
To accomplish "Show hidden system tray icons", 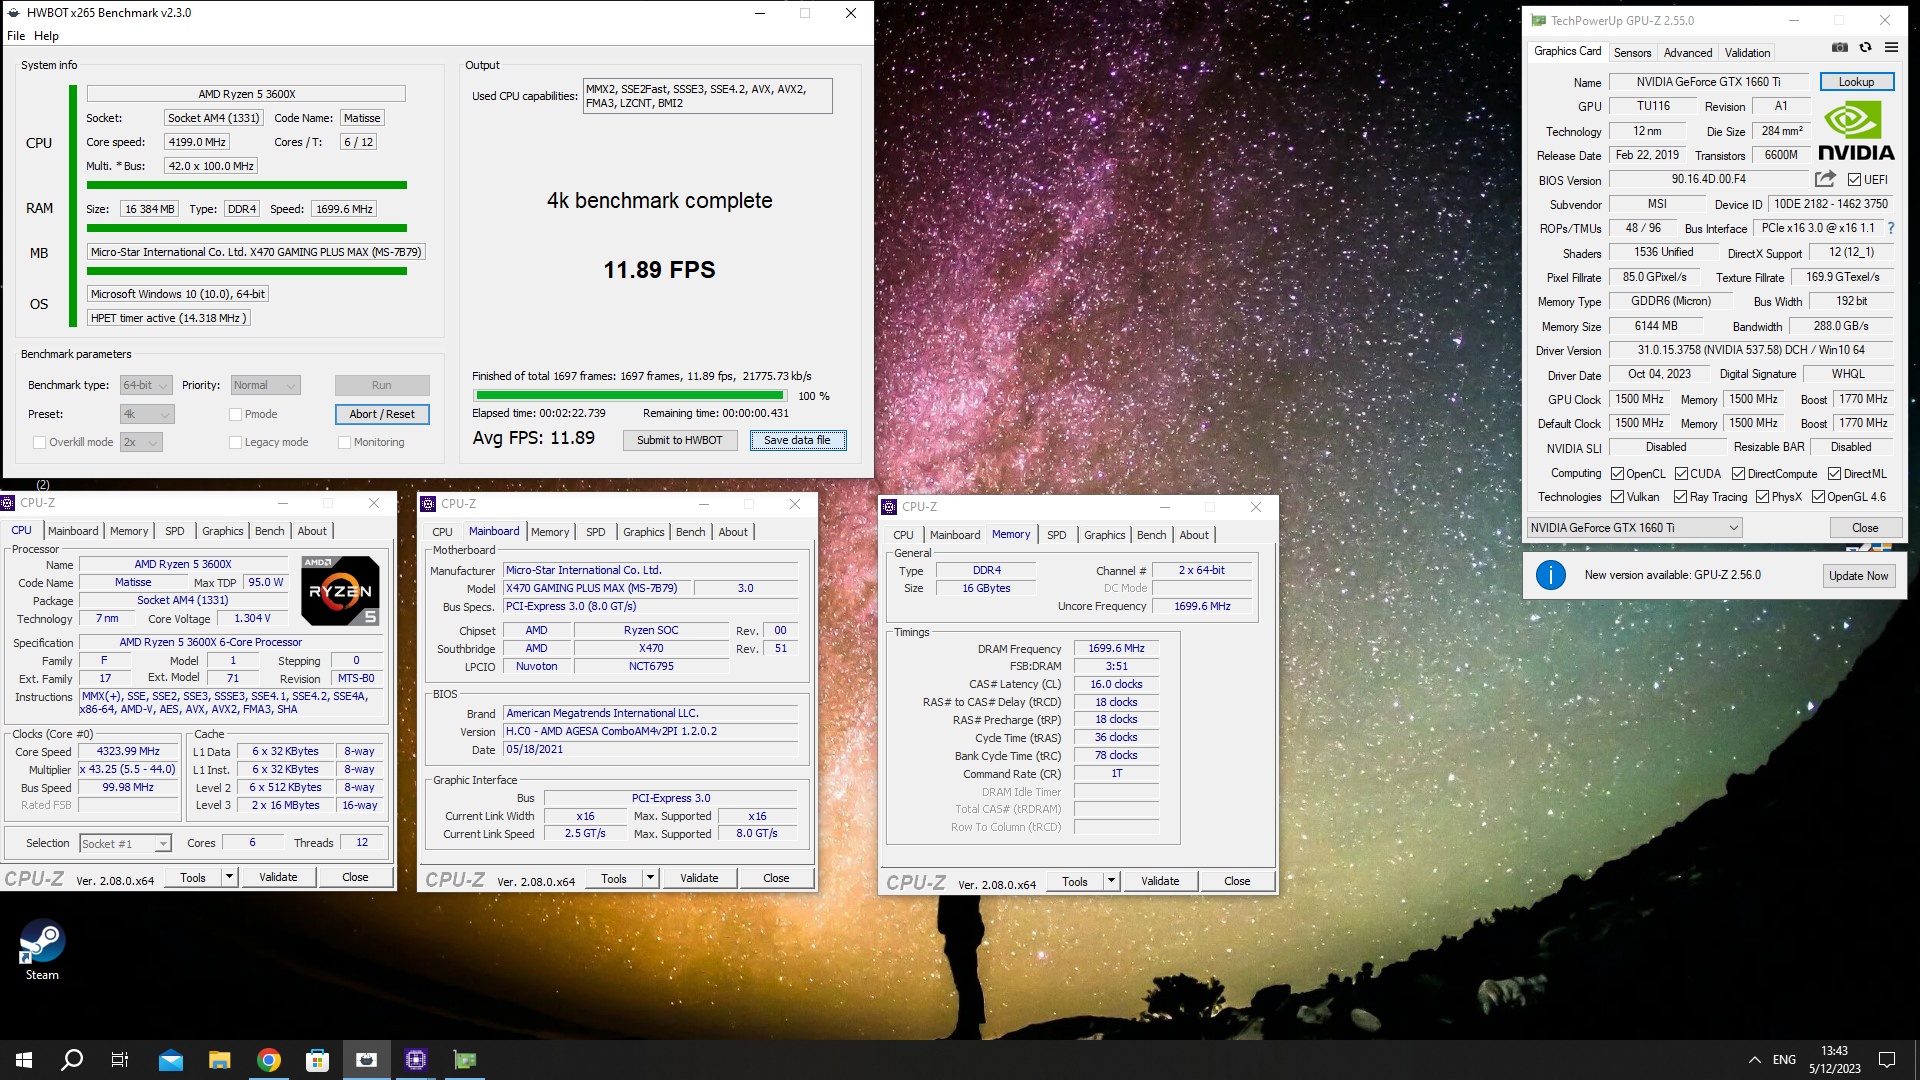I will (x=1754, y=1060).
